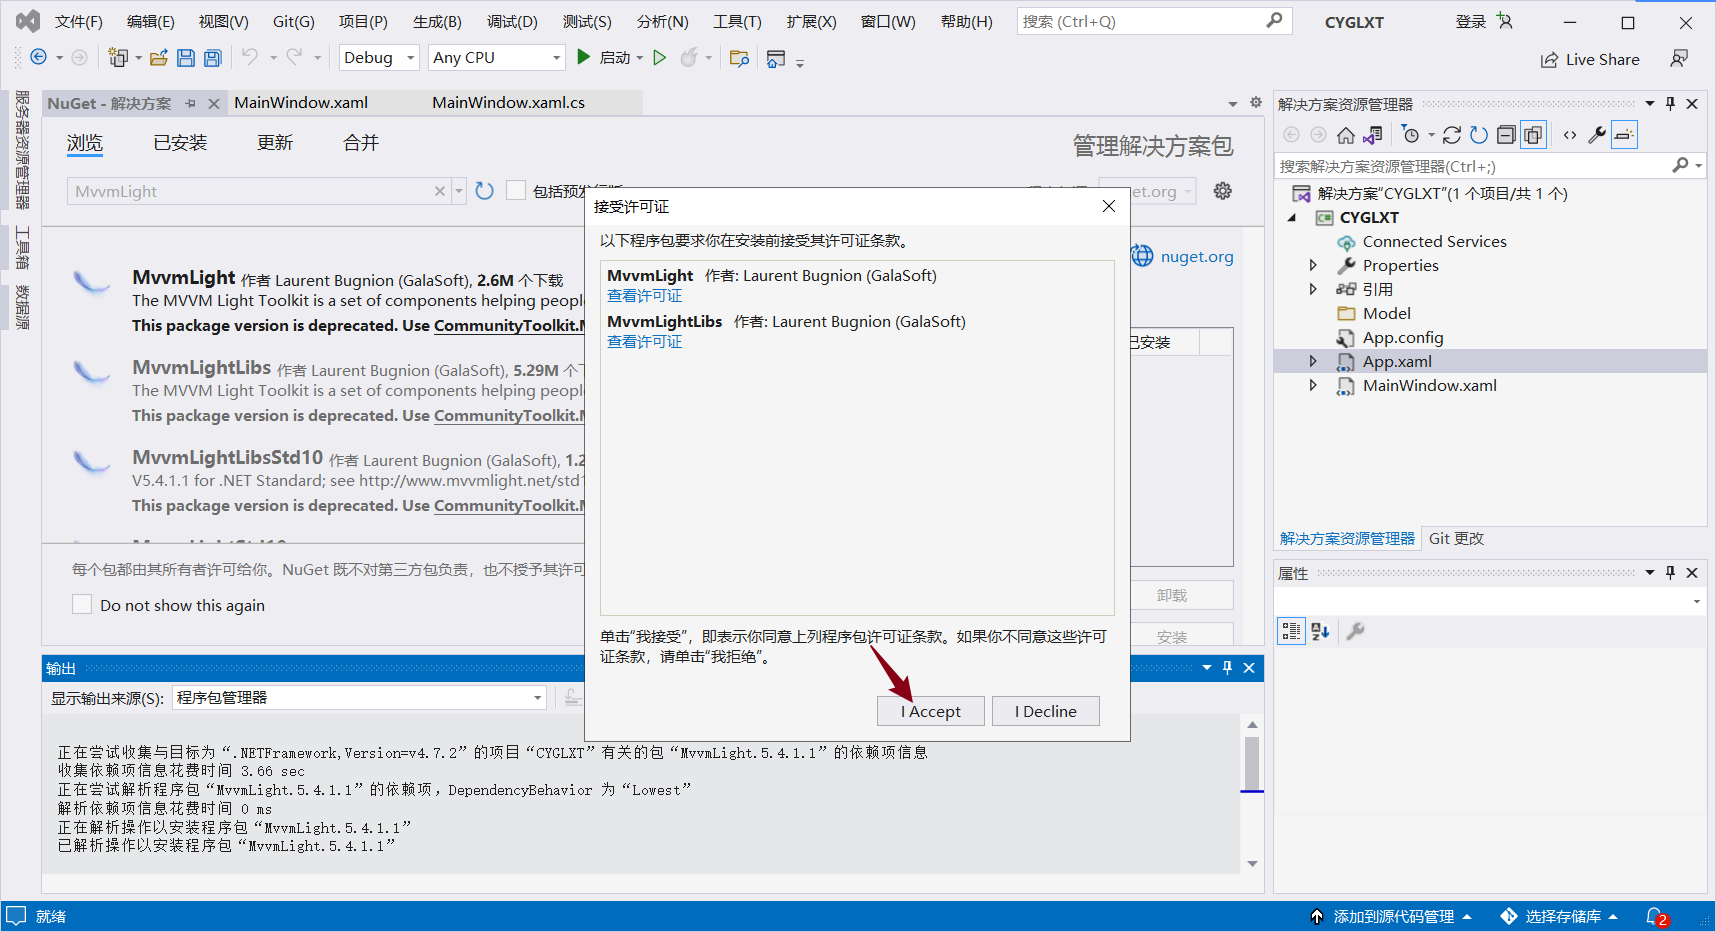Click nuget.org link
1716x932 pixels.
click(x=1197, y=257)
